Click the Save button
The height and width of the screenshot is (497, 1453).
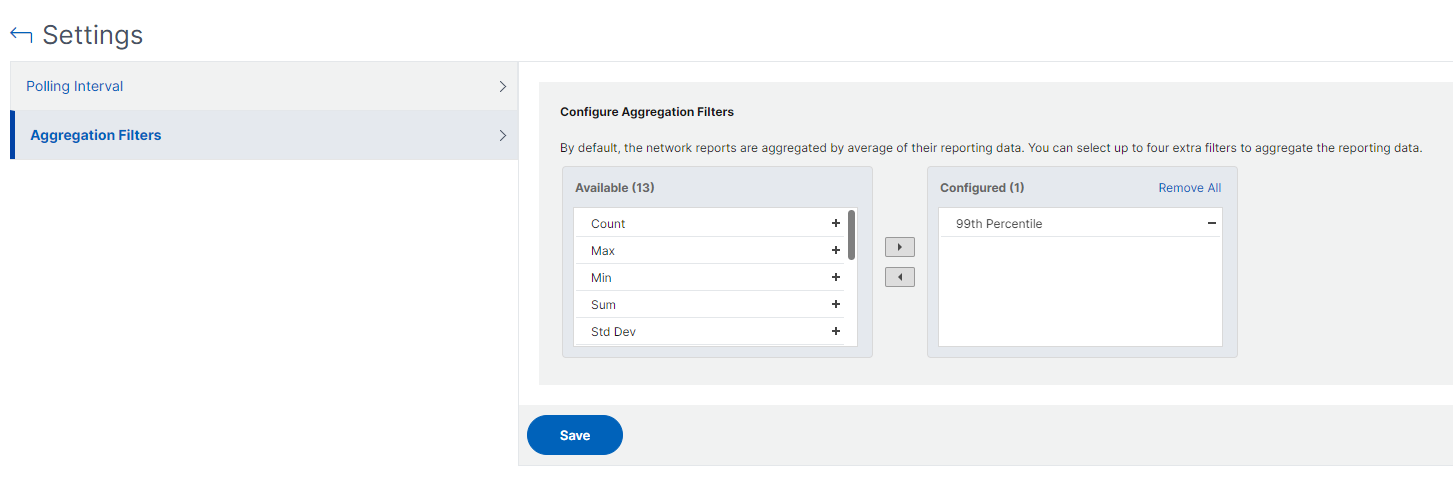tap(575, 435)
